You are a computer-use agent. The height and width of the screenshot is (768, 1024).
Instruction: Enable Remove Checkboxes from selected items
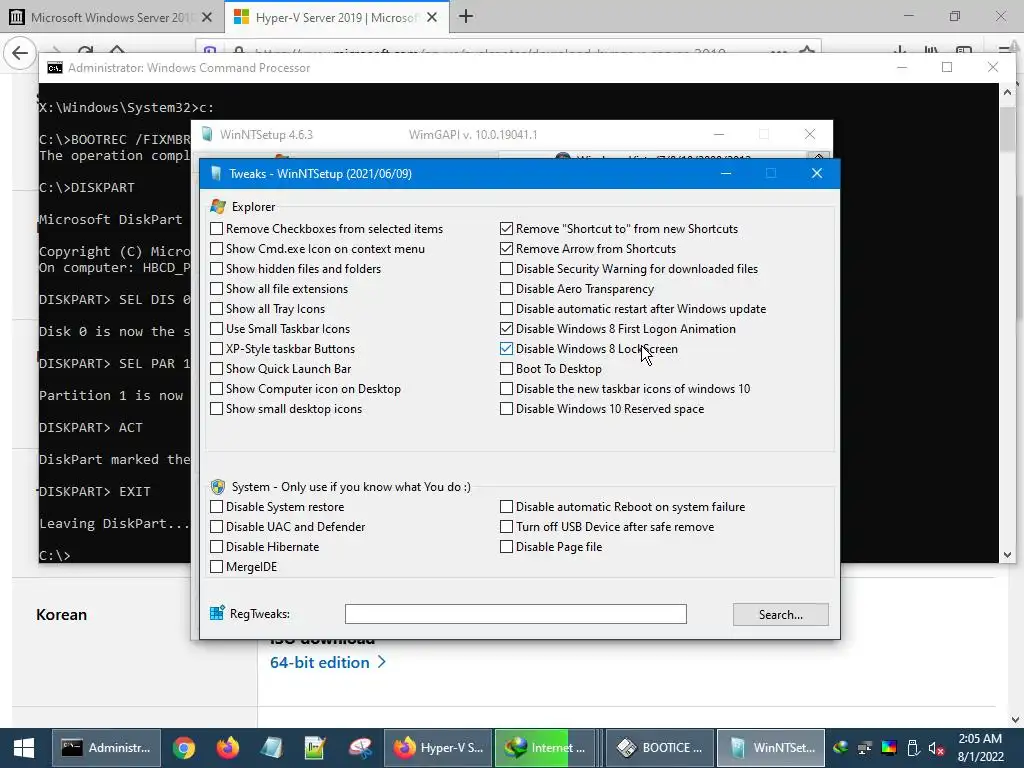(x=216, y=229)
